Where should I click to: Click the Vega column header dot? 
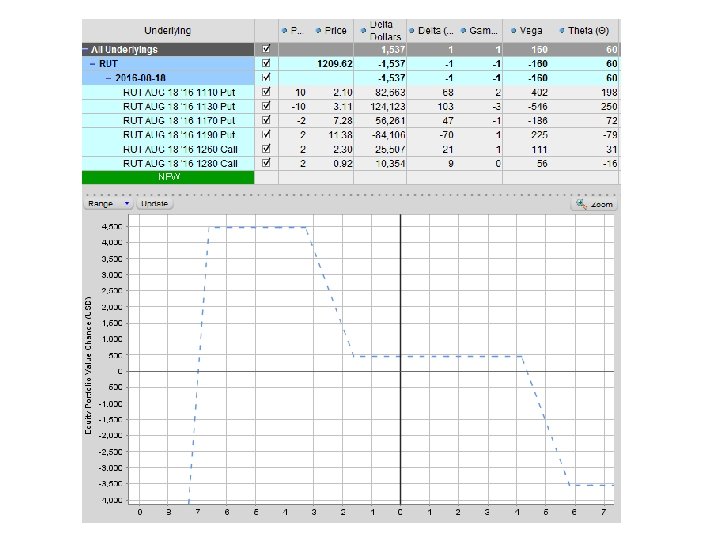click(x=513, y=30)
